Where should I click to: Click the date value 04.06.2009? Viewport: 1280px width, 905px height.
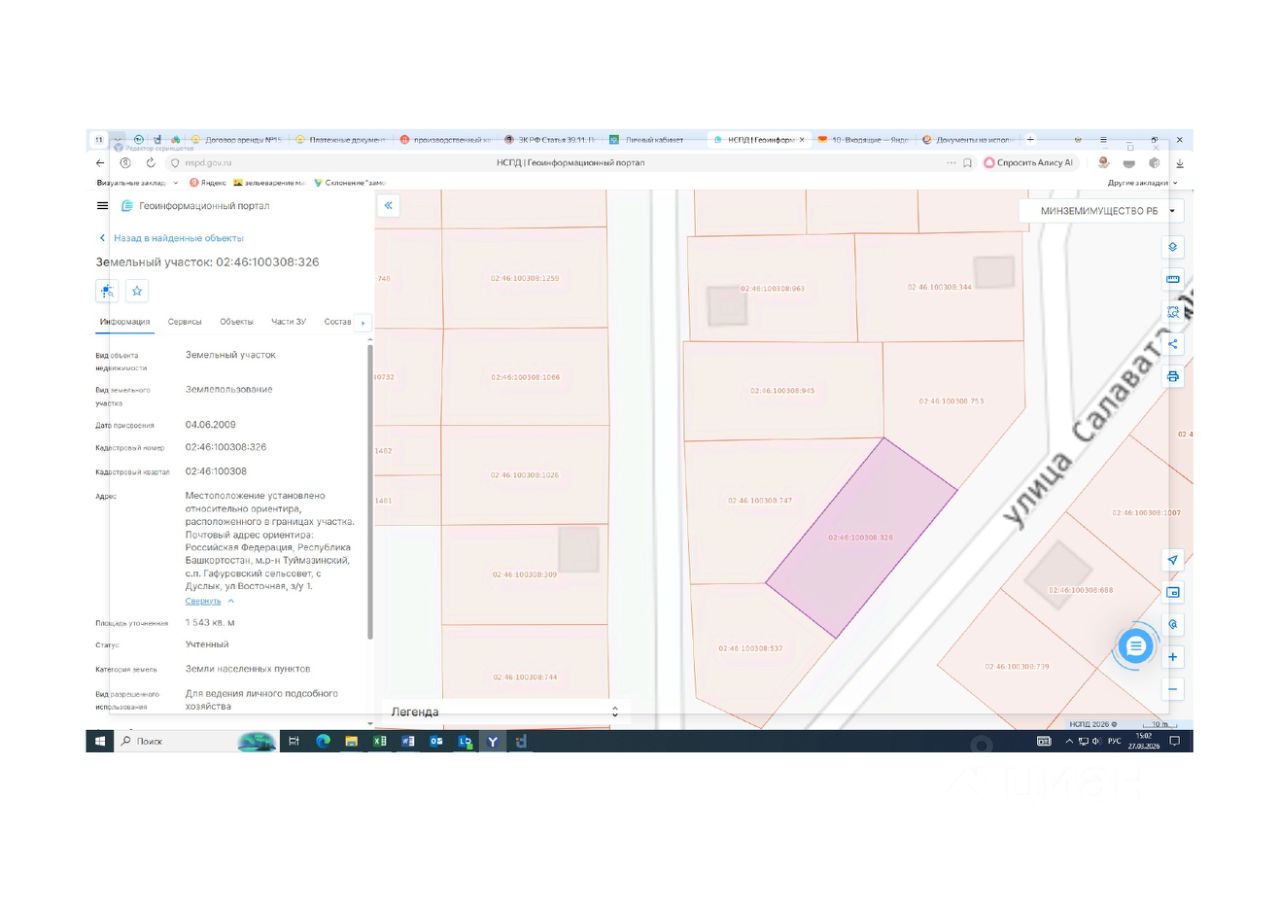tap(211, 424)
